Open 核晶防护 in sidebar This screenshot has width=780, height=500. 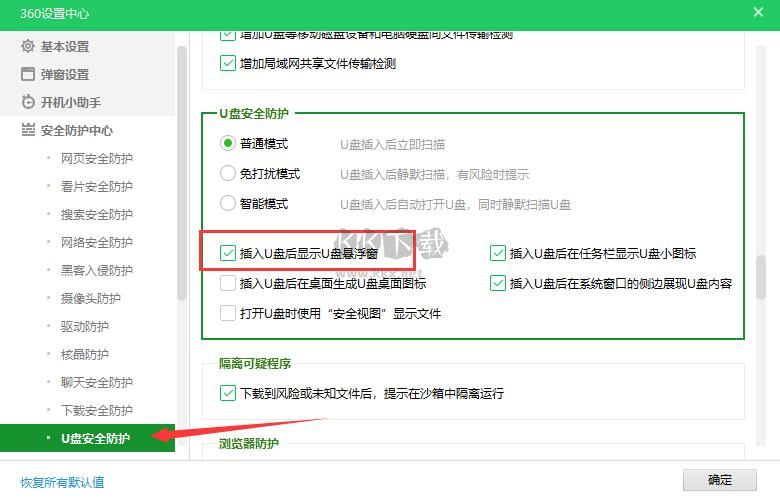click(x=85, y=354)
